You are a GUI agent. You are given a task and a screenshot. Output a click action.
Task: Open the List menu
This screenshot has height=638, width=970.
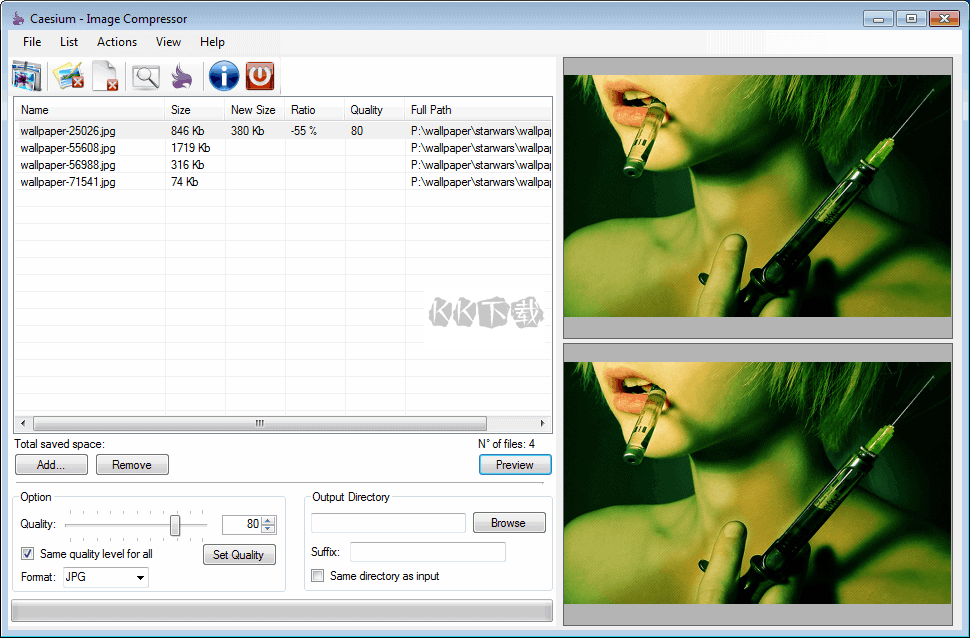69,42
